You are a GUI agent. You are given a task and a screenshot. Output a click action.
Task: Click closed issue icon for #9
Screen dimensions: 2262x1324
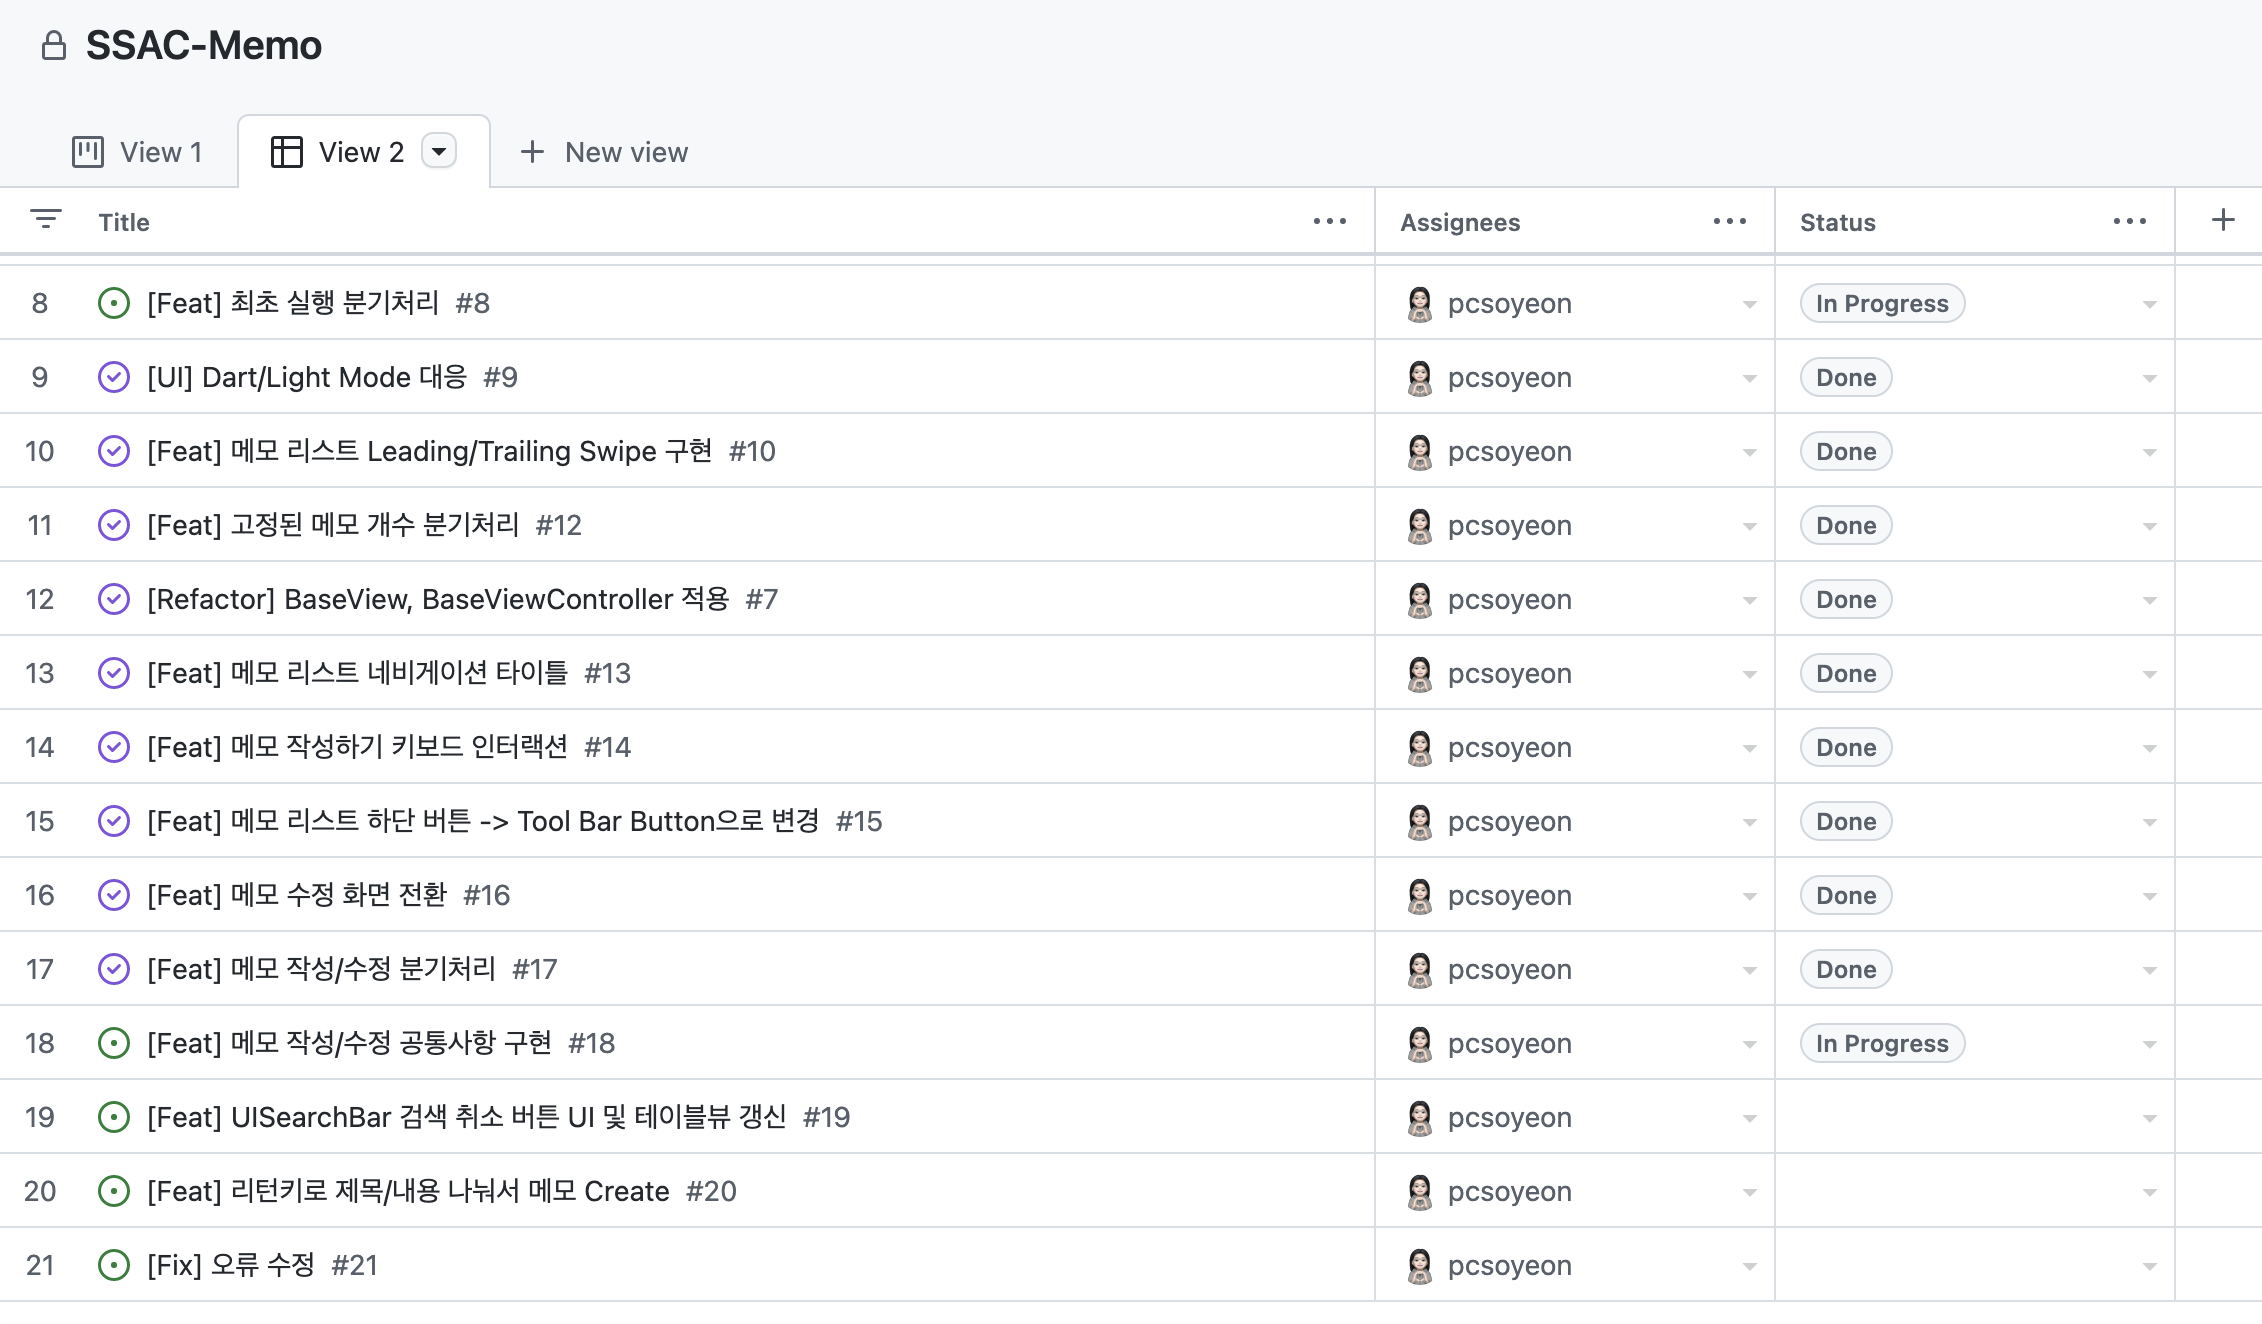(114, 377)
